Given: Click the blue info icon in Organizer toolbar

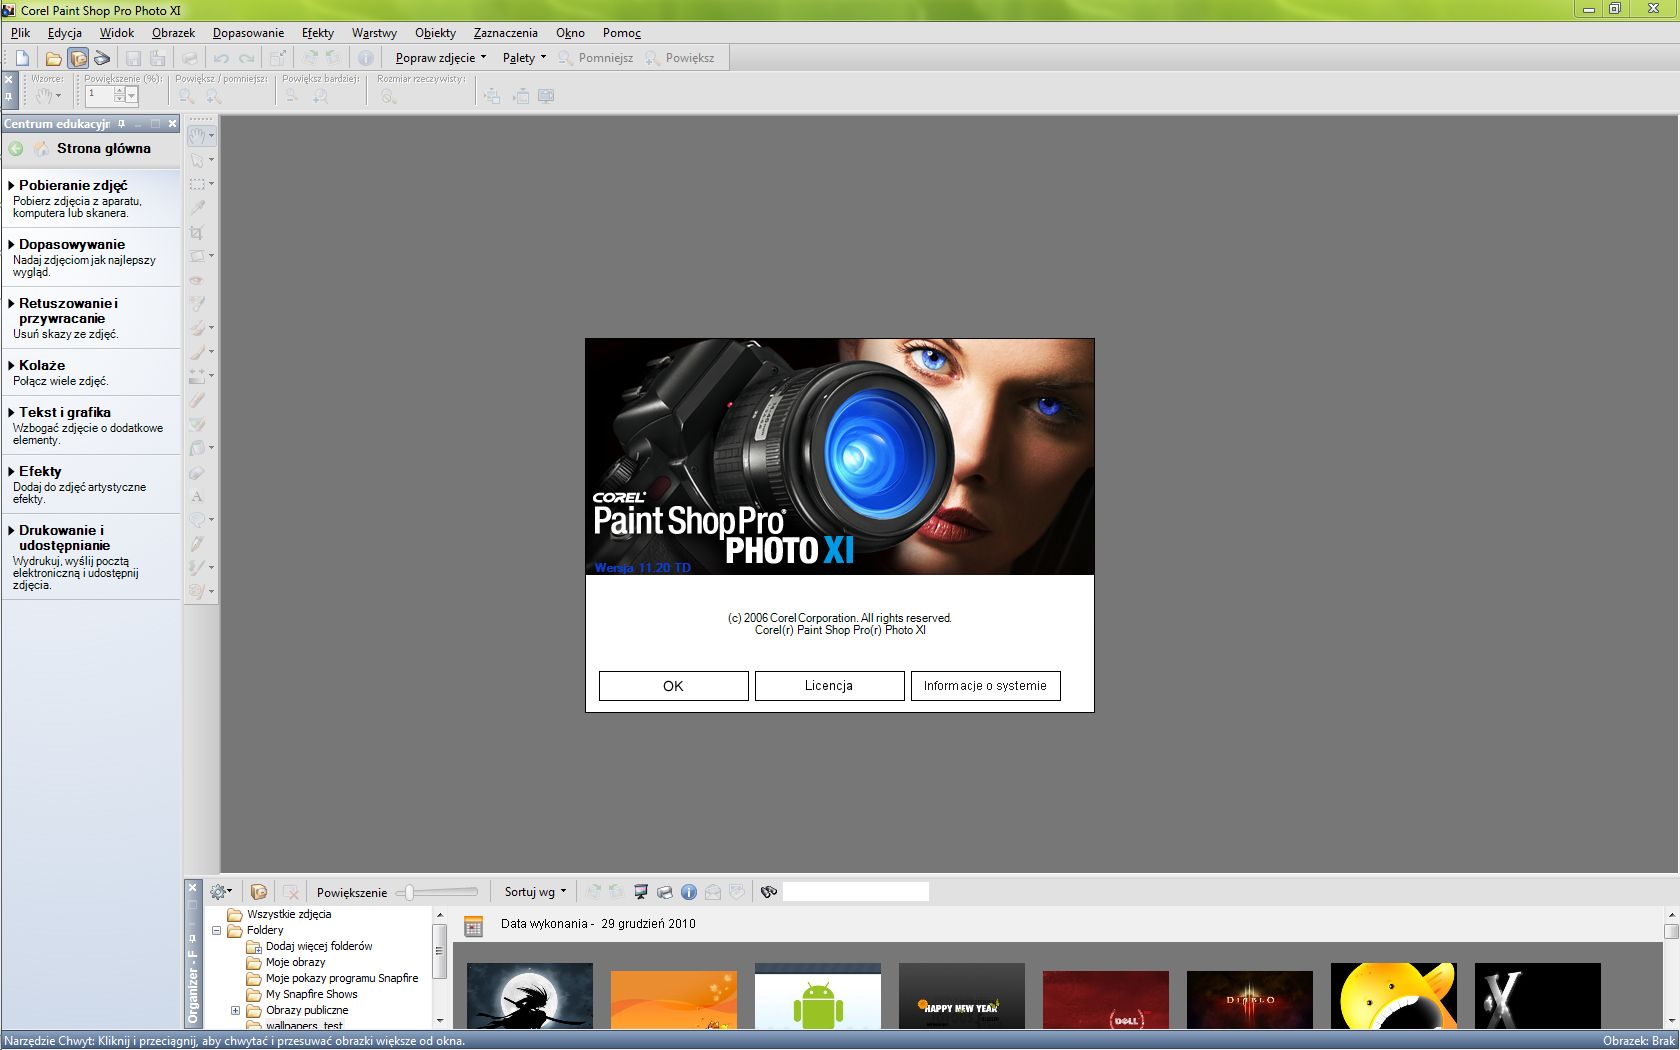Looking at the screenshot, I should pos(689,892).
